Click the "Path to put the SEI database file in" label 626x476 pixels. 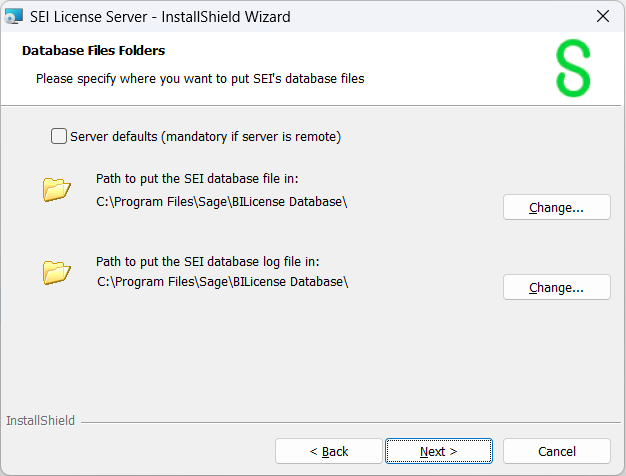197,179
